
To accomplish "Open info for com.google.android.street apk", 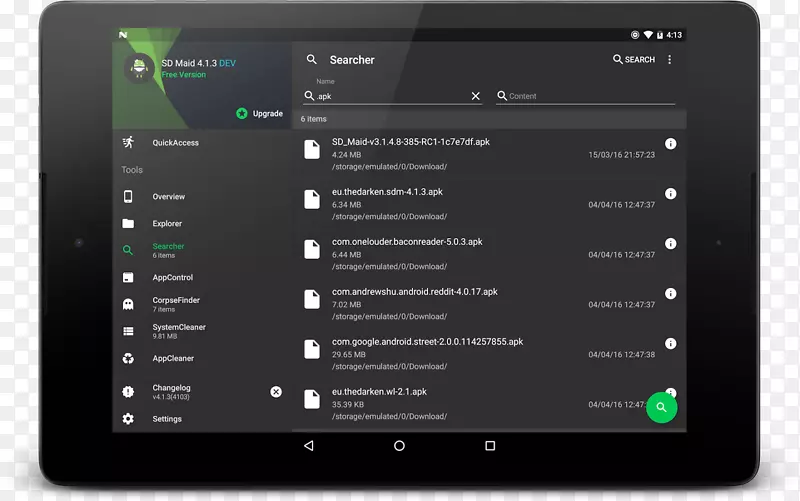I will click(670, 344).
